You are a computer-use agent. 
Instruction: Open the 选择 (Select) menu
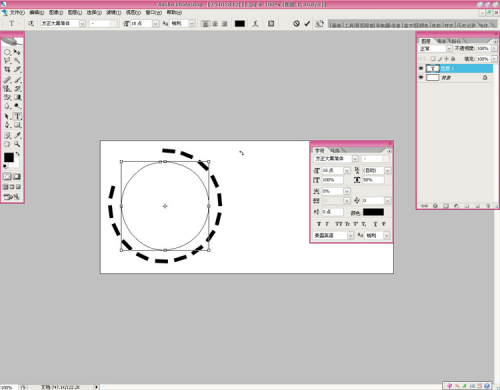(94, 13)
